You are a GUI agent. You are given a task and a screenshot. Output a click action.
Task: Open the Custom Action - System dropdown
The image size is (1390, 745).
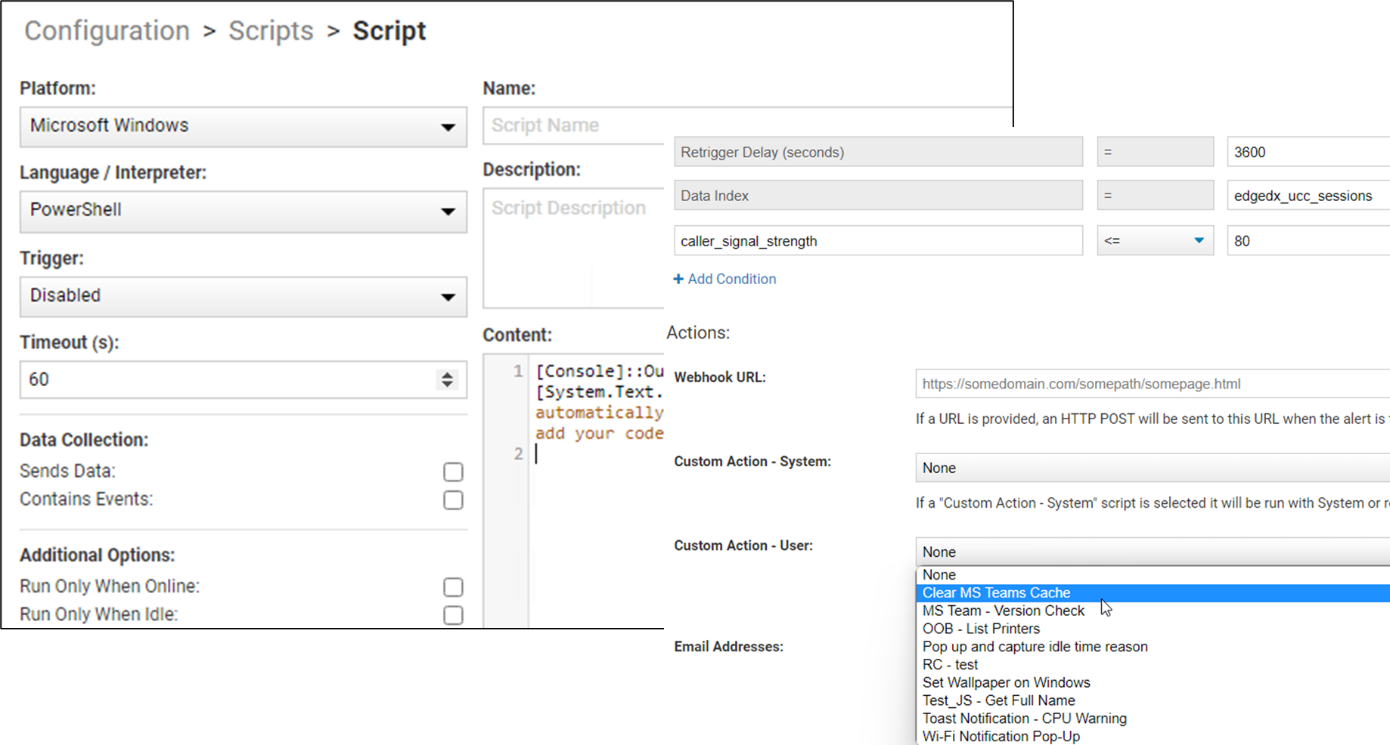[1153, 468]
